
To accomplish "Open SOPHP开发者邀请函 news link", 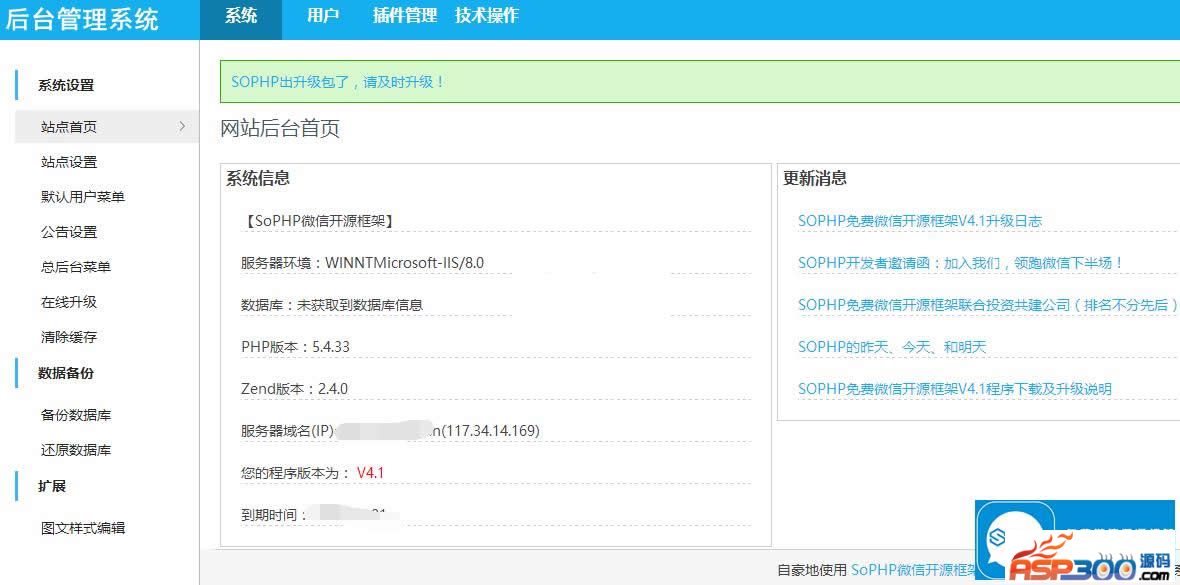I will (961, 263).
